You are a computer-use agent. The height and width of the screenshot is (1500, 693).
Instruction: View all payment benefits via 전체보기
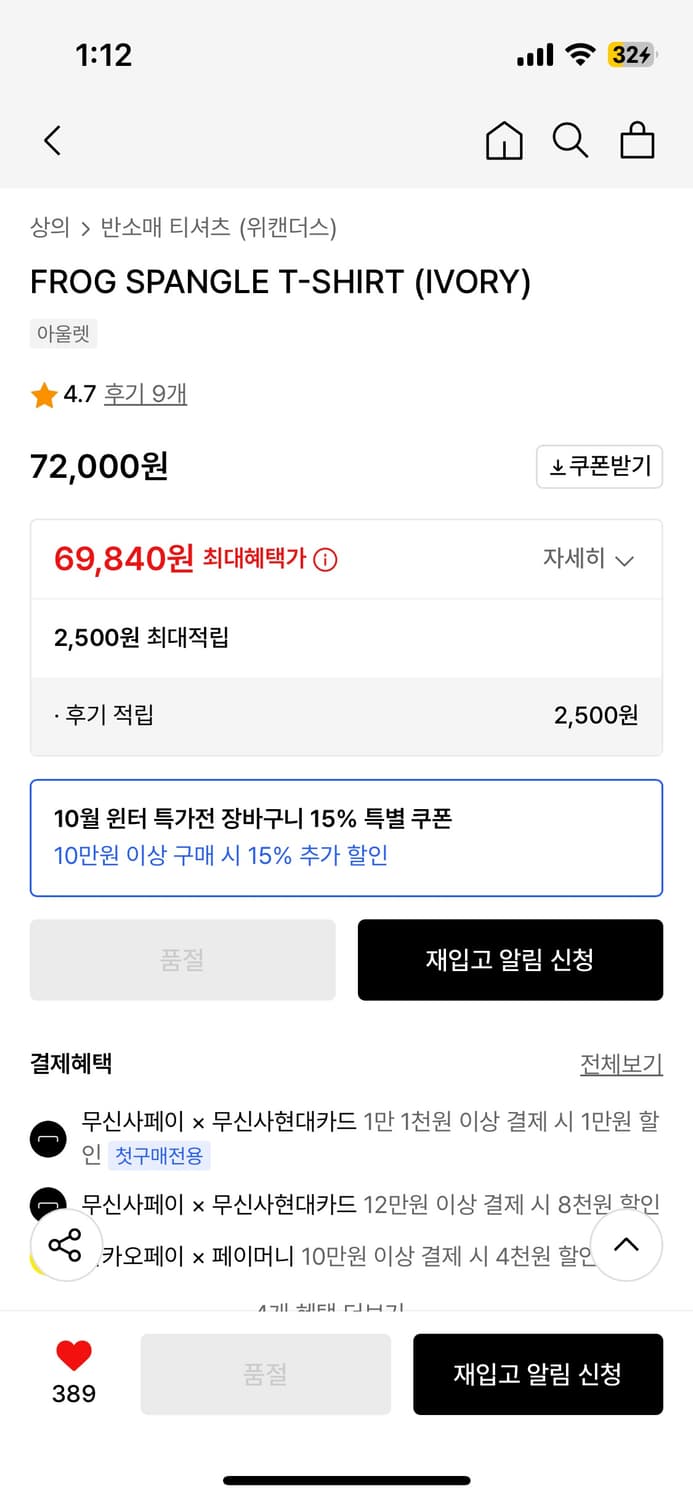[620, 1065]
